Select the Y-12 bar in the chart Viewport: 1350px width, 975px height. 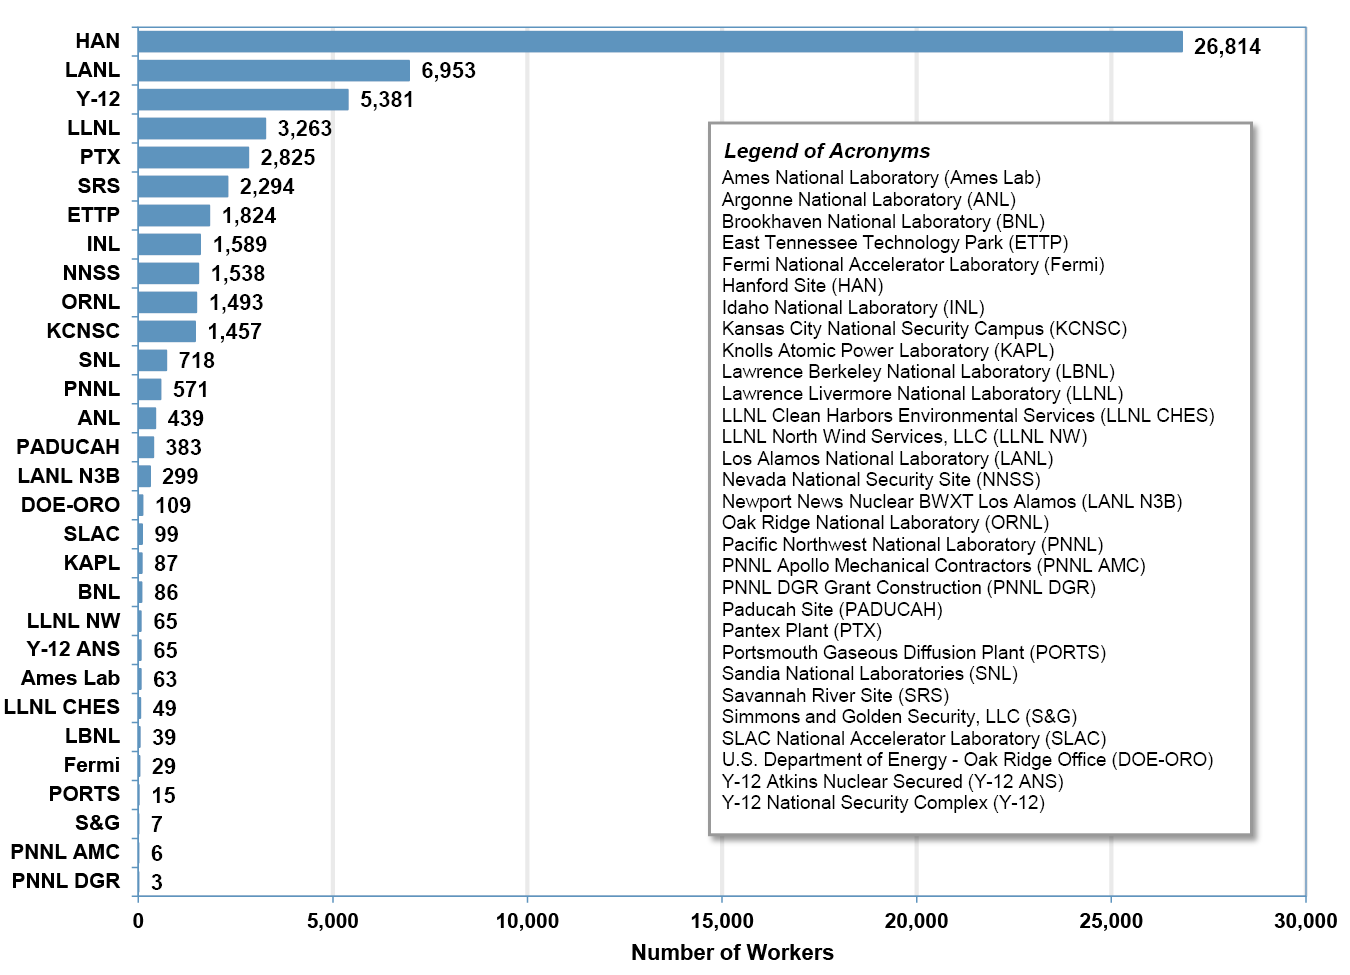point(243,99)
